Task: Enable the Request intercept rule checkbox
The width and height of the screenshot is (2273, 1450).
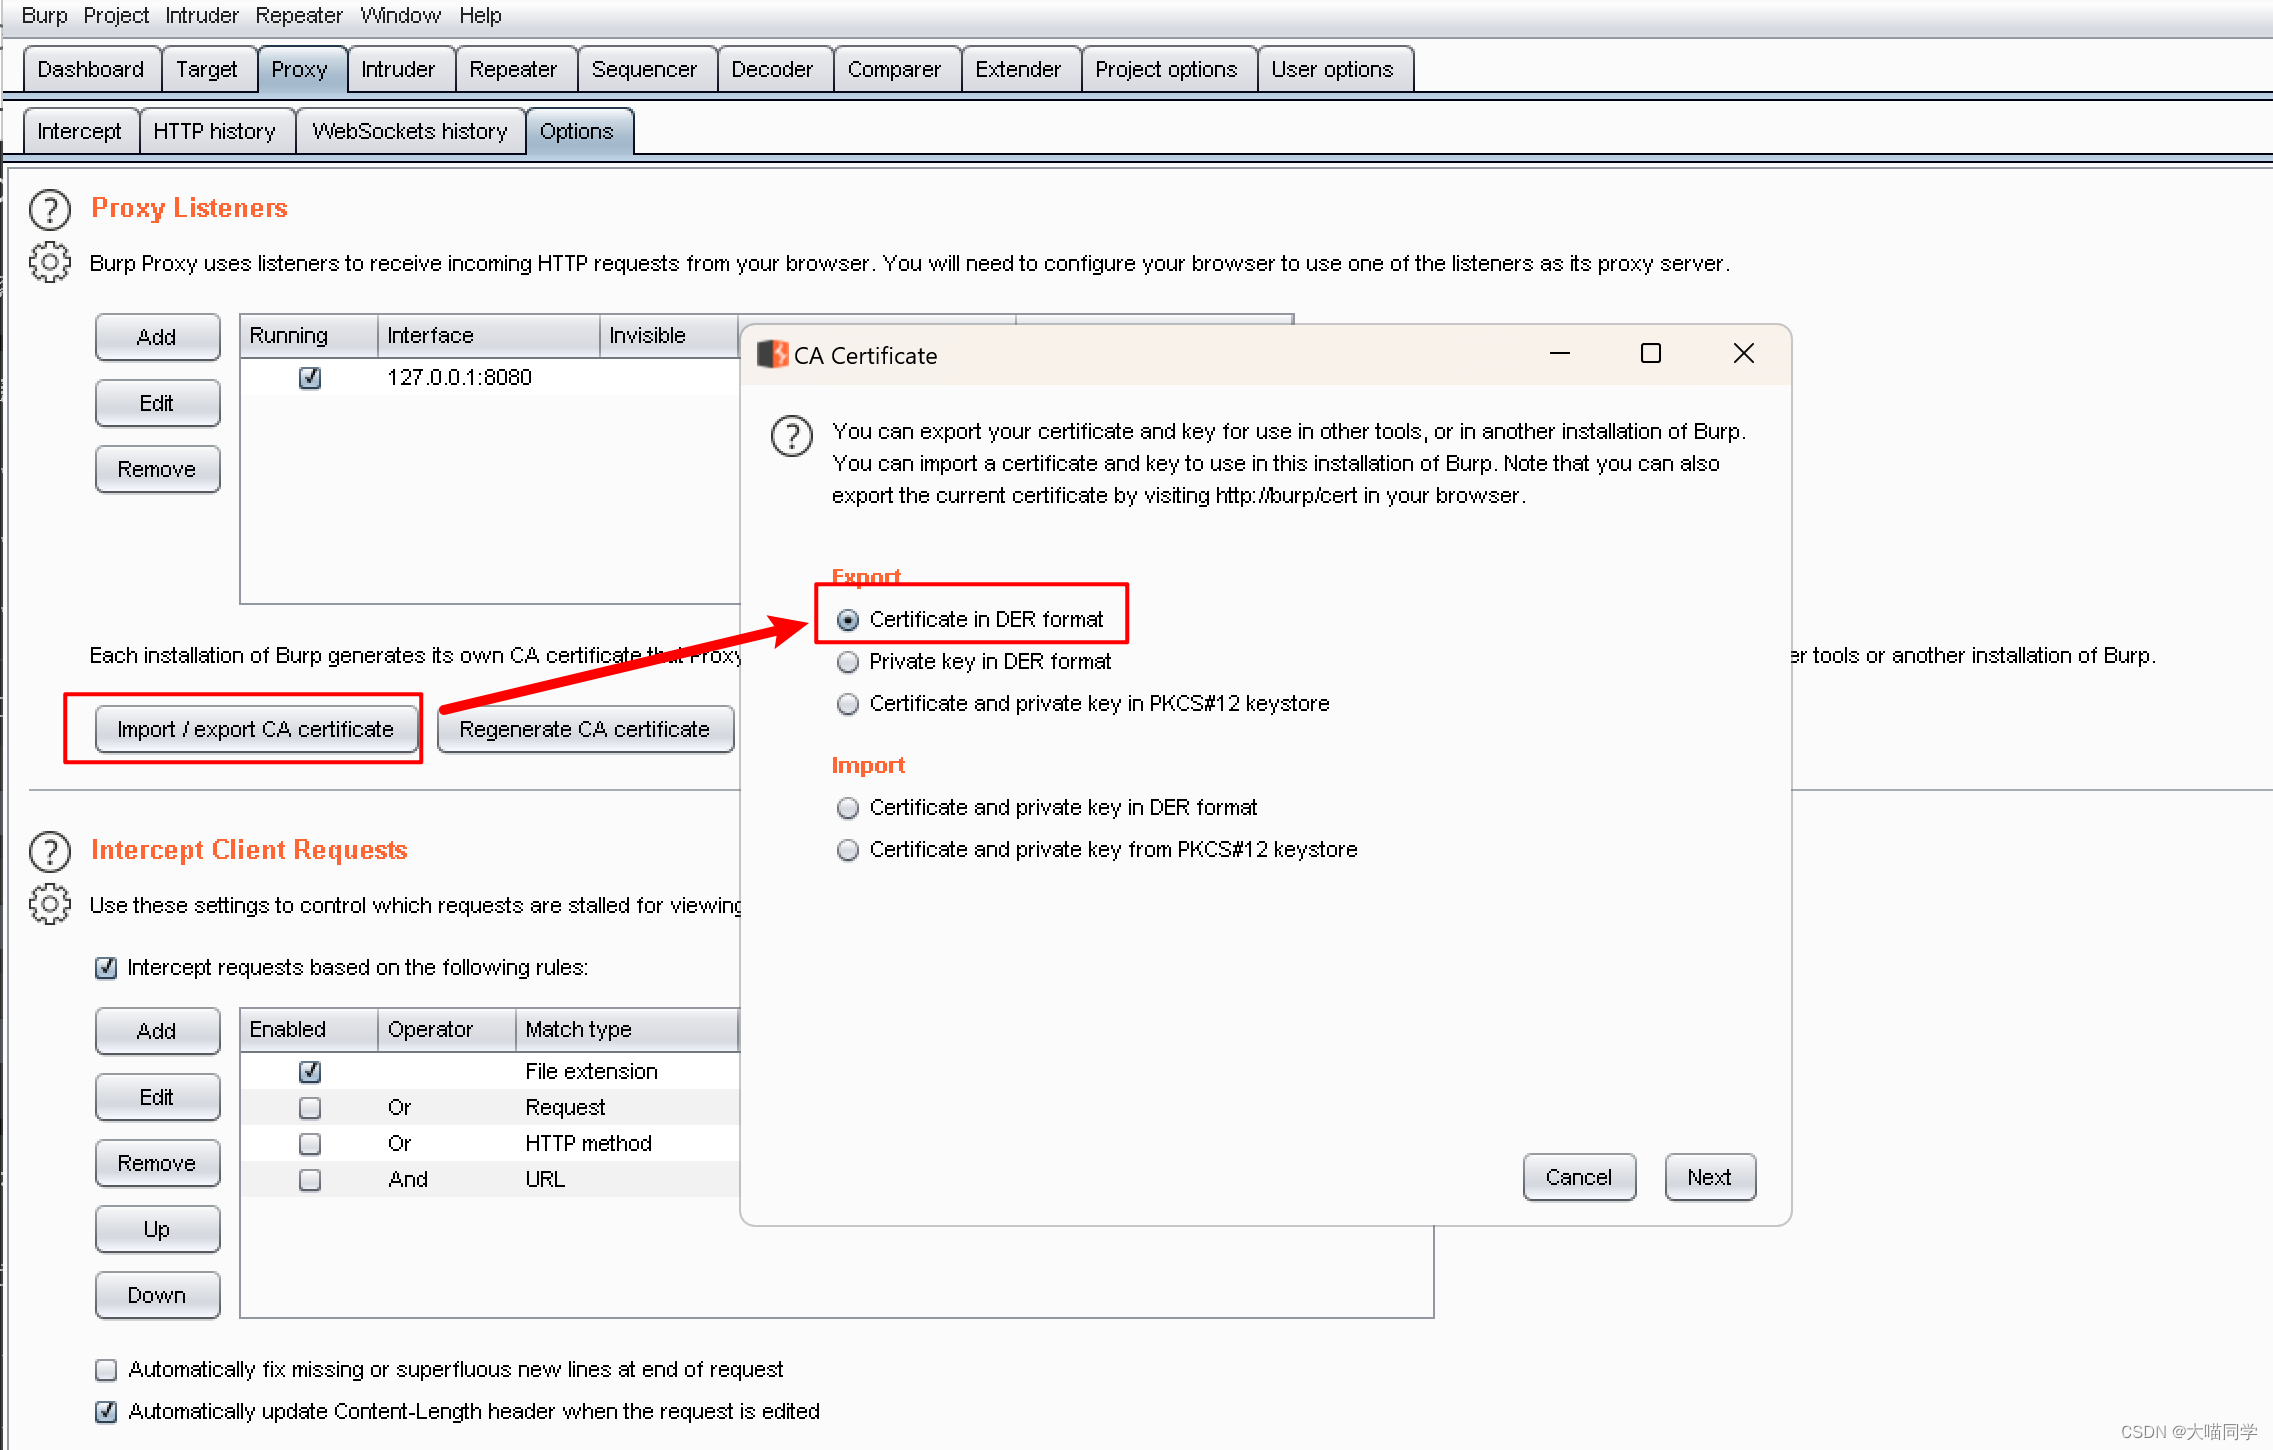Action: pyautogui.click(x=310, y=1108)
